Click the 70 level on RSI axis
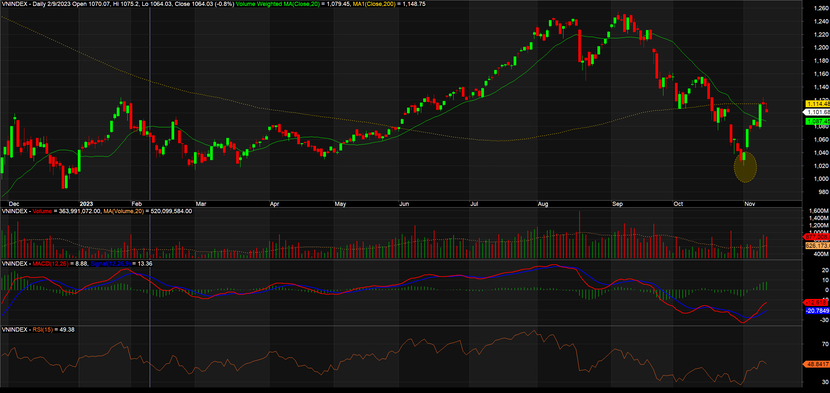 [x=824, y=344]
